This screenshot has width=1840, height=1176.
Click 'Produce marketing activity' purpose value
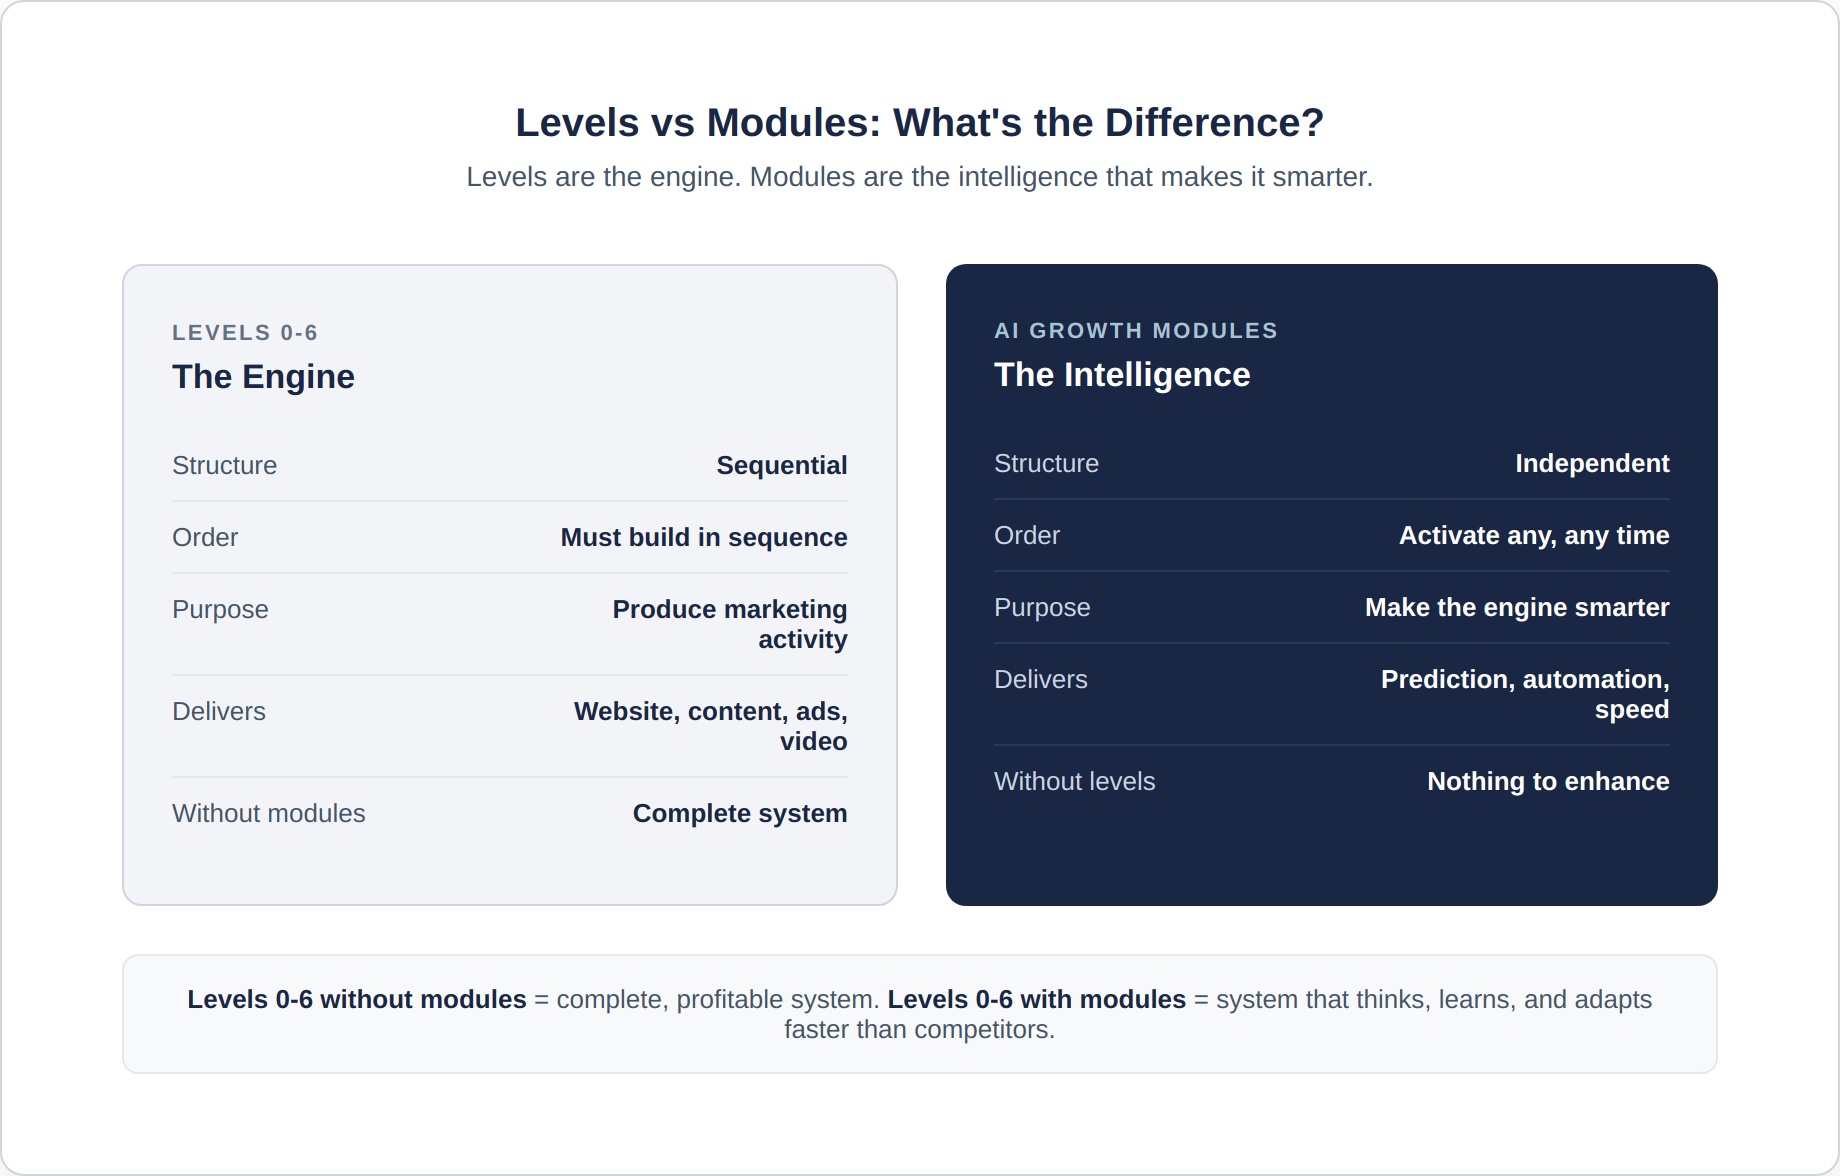click(x=730, y=624)
